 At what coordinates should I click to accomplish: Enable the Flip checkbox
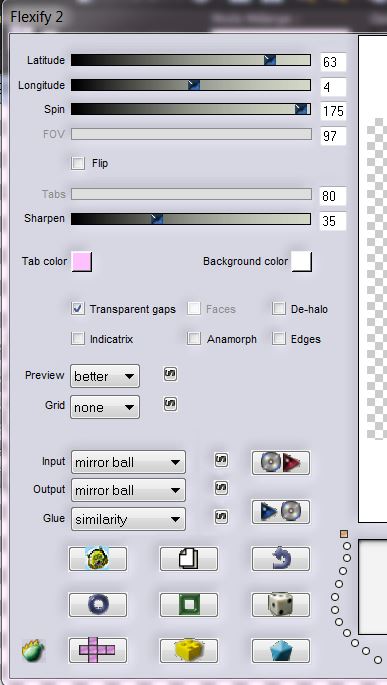[78, 163]
